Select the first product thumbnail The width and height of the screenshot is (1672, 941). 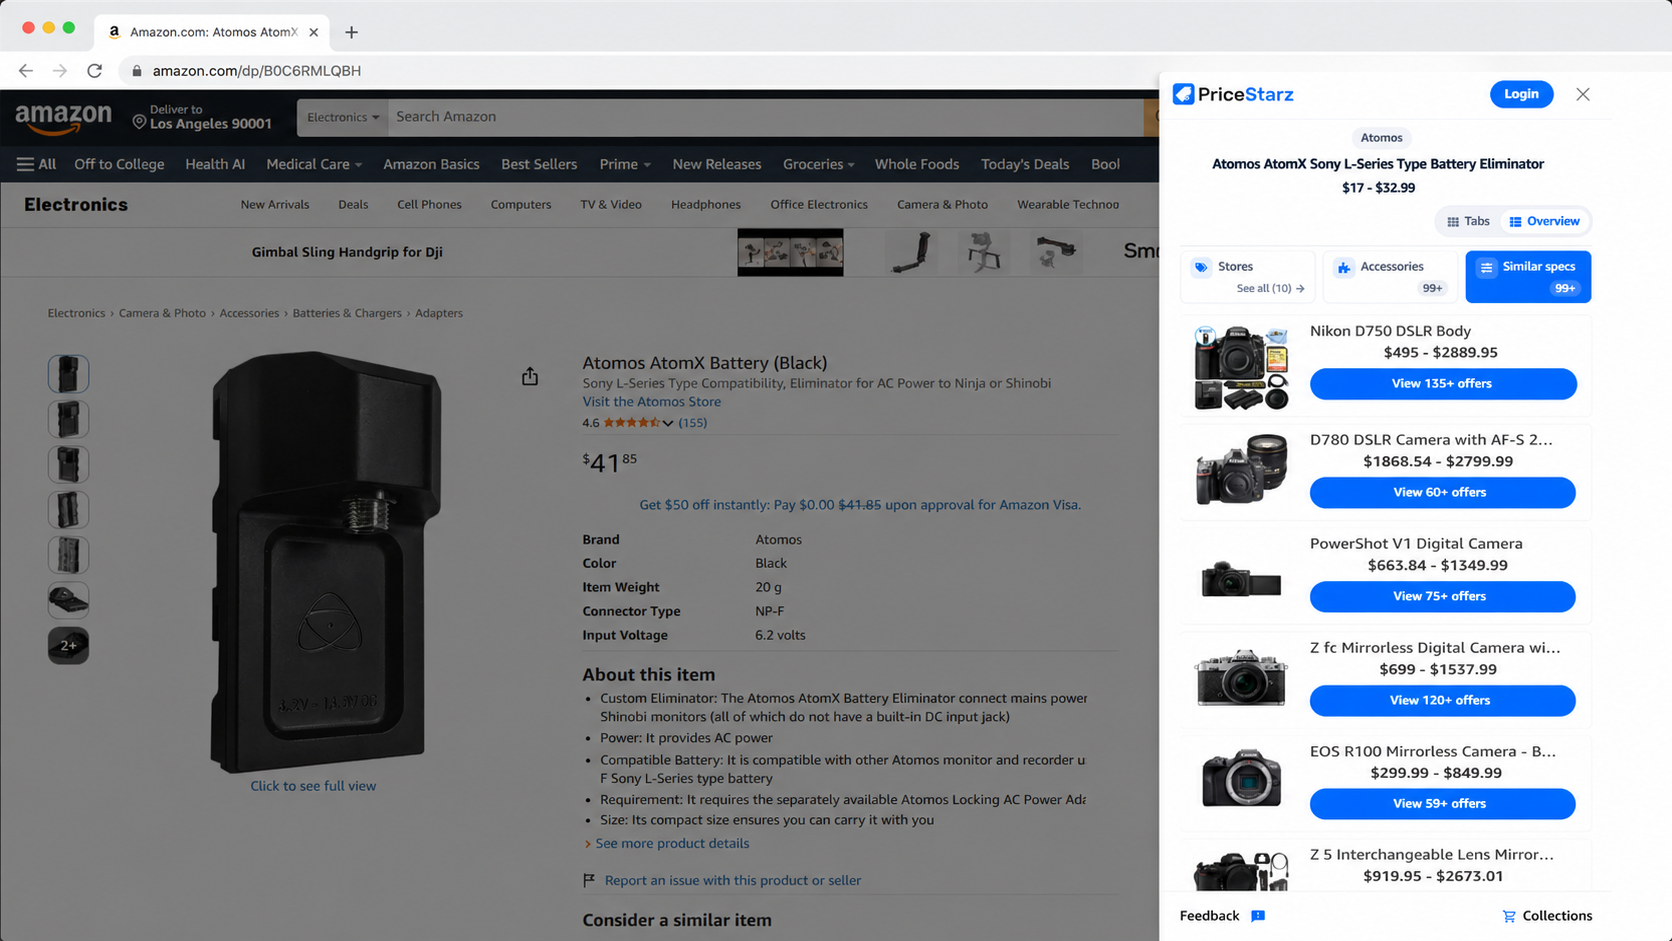pos(68,374)
